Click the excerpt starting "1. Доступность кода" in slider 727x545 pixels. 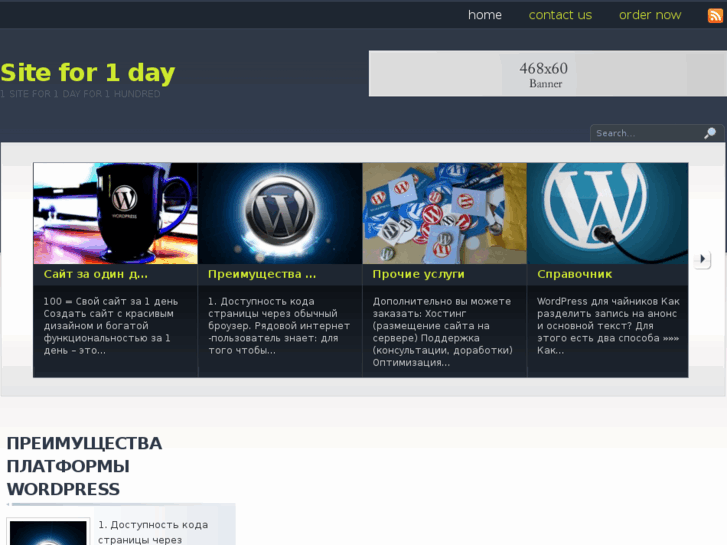279,326
